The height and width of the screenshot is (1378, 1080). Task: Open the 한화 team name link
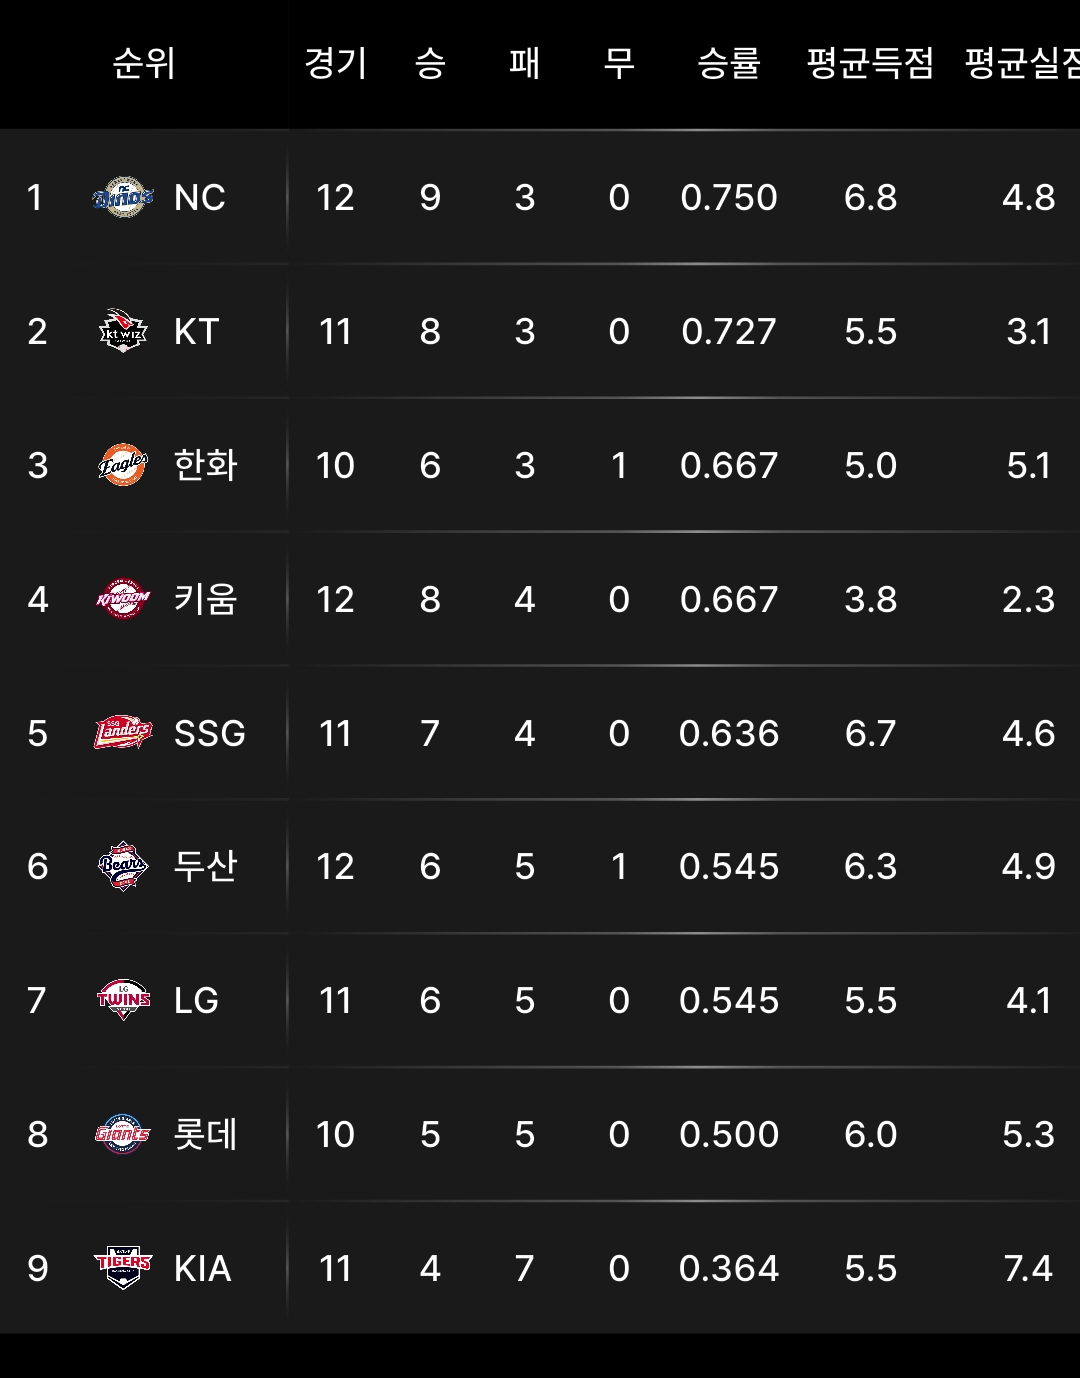205,465
